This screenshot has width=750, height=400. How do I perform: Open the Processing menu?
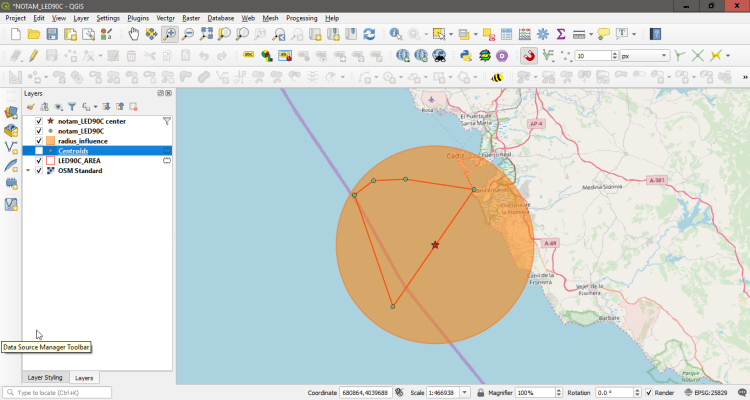tap(301, 18)
